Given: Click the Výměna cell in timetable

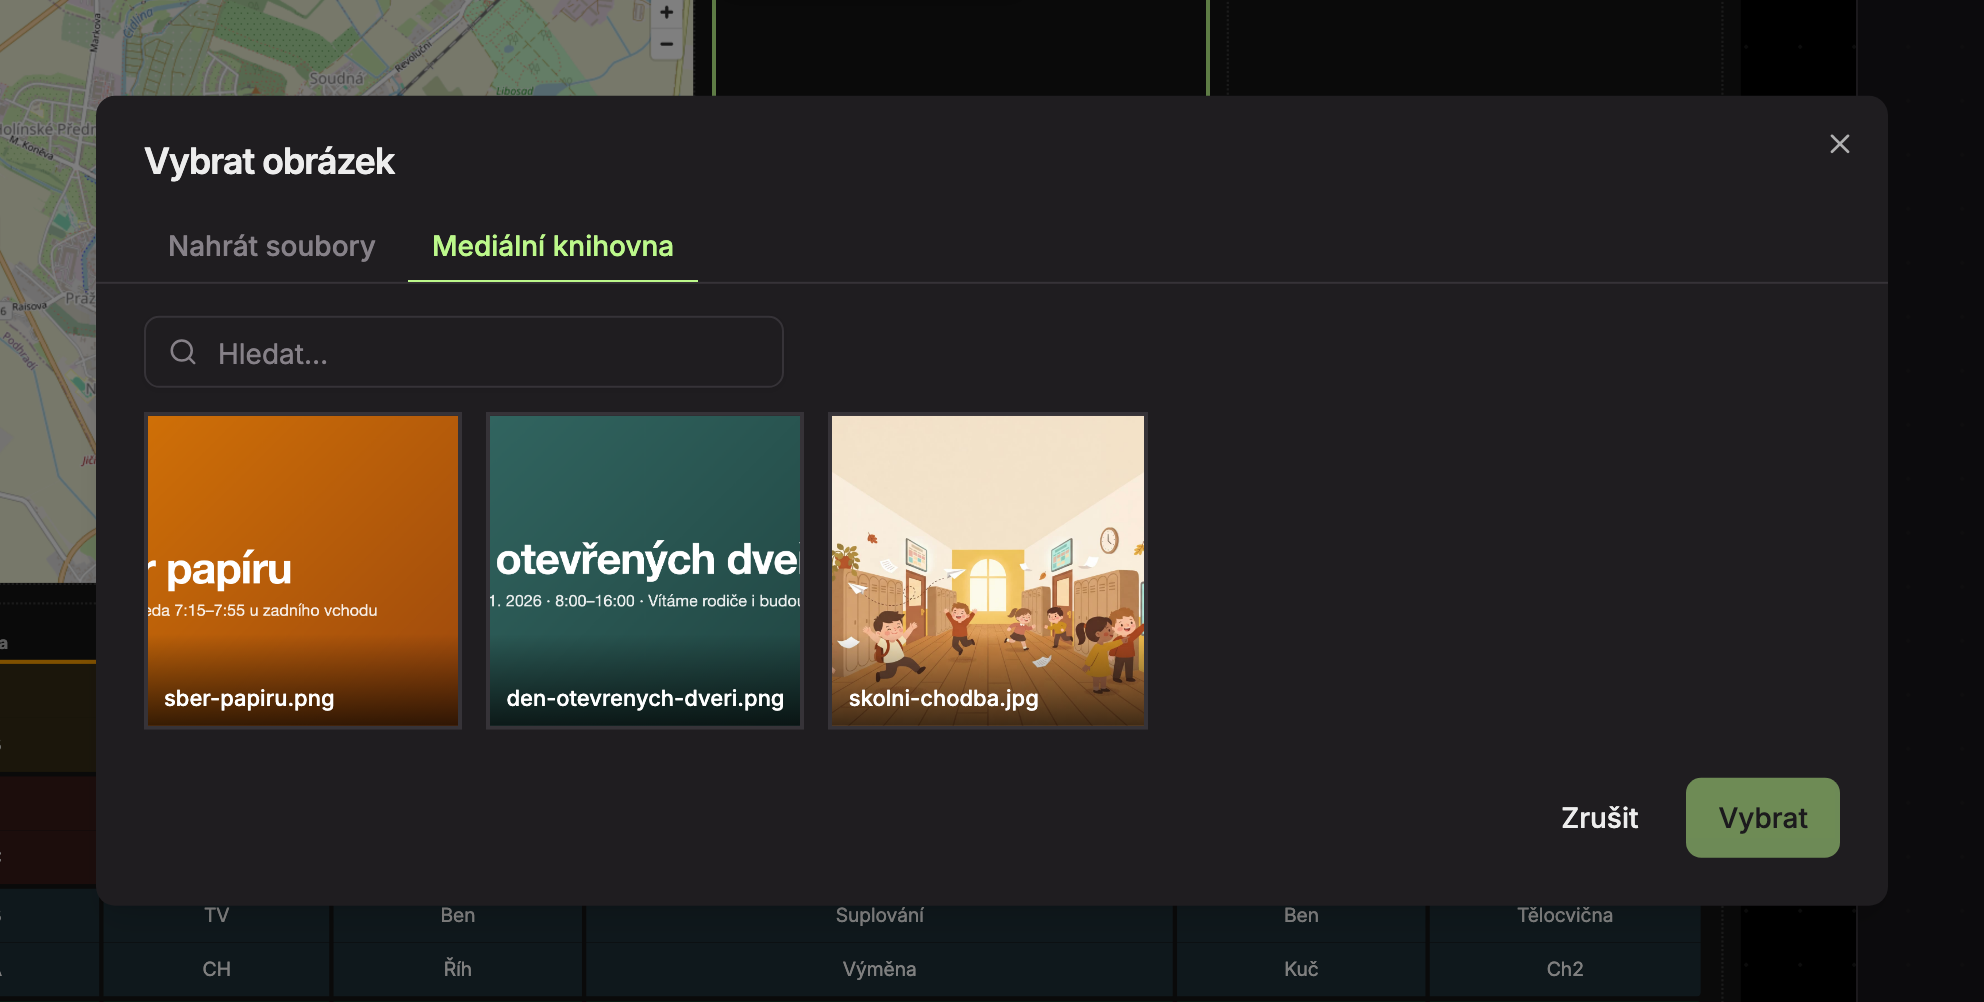Looking at the screenshot, I should tap(879, 969).
